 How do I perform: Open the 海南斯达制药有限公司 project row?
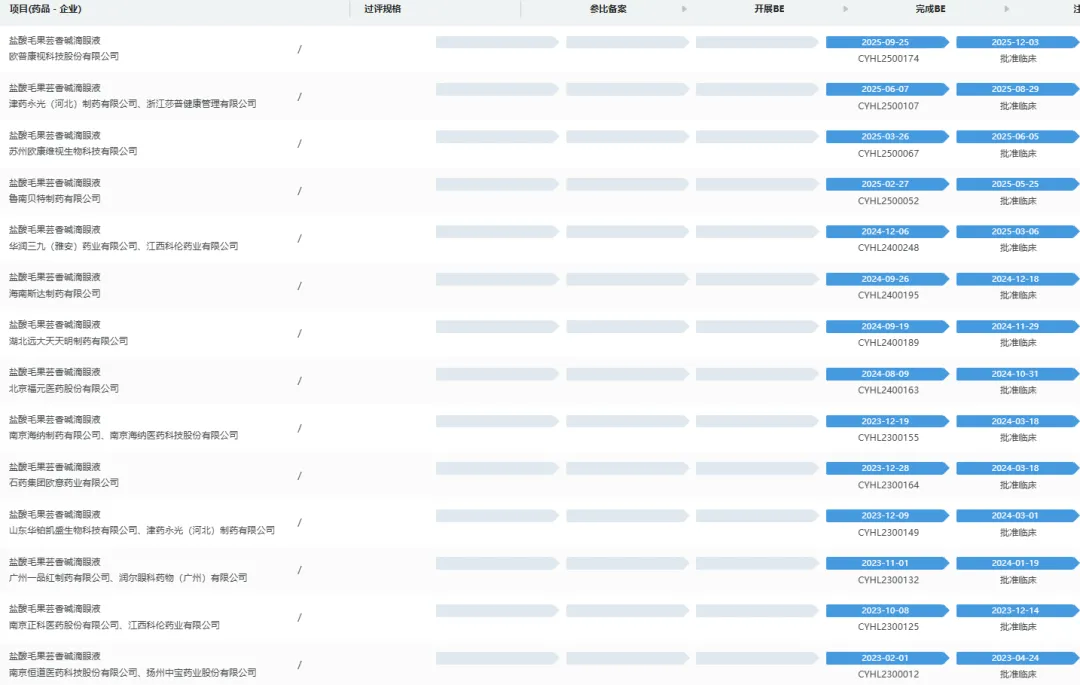coord(55,294)
